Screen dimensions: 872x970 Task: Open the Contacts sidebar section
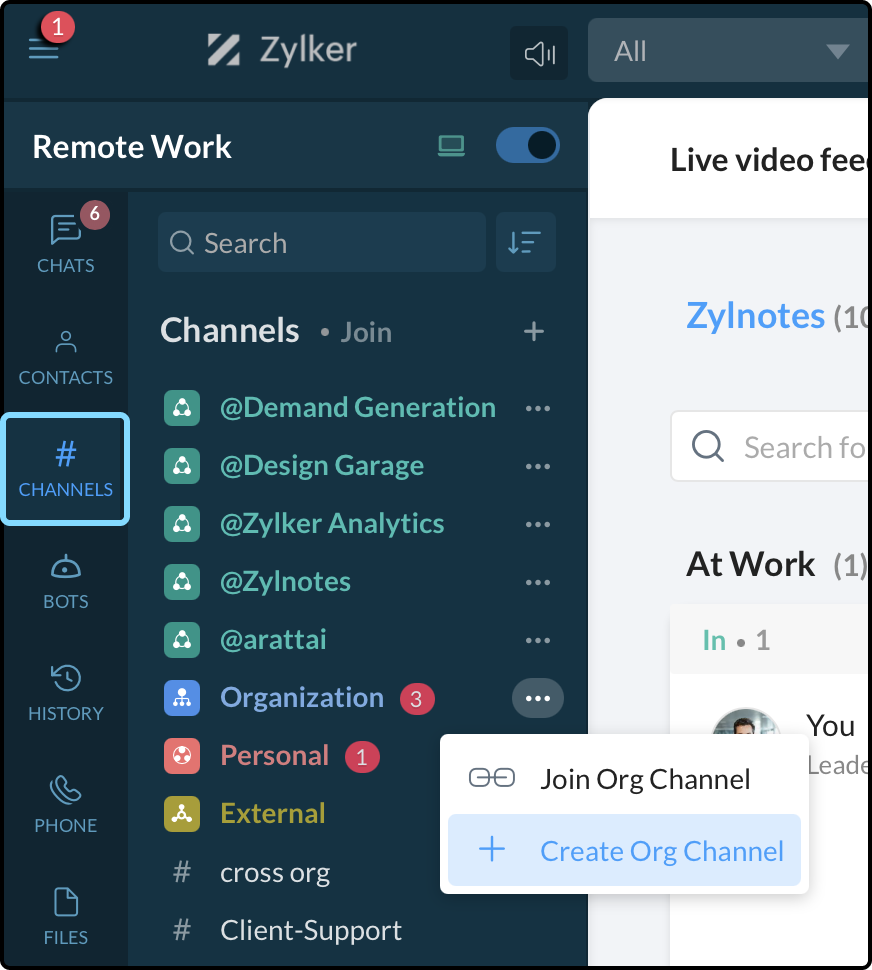(x=66, y=358)
